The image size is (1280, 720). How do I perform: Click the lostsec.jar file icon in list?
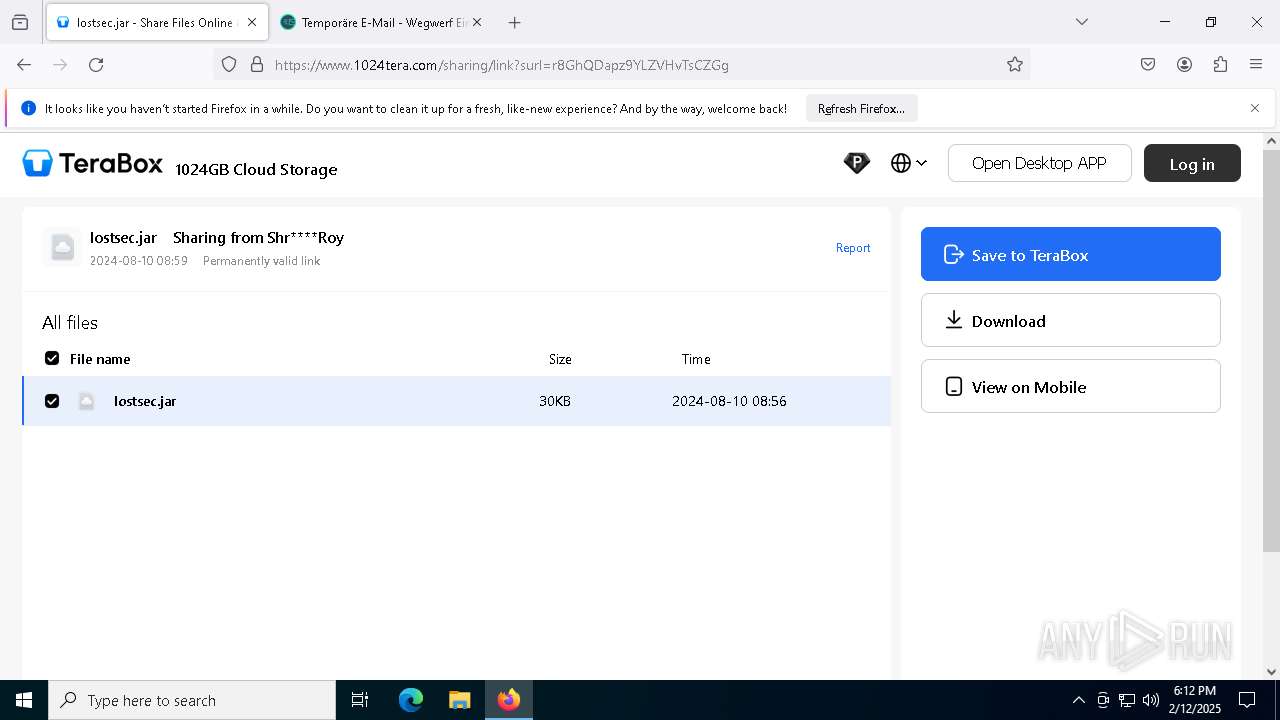87,401
